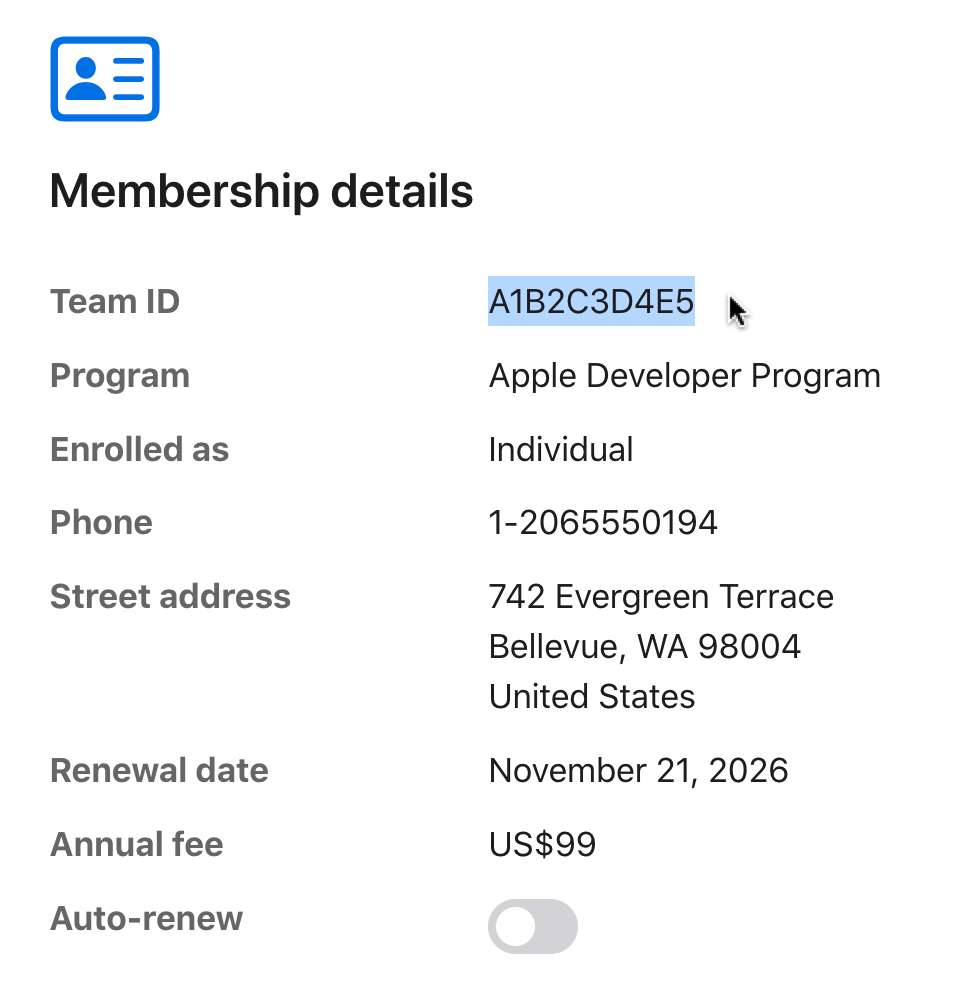Click the Annual fee label

(136, 844)
